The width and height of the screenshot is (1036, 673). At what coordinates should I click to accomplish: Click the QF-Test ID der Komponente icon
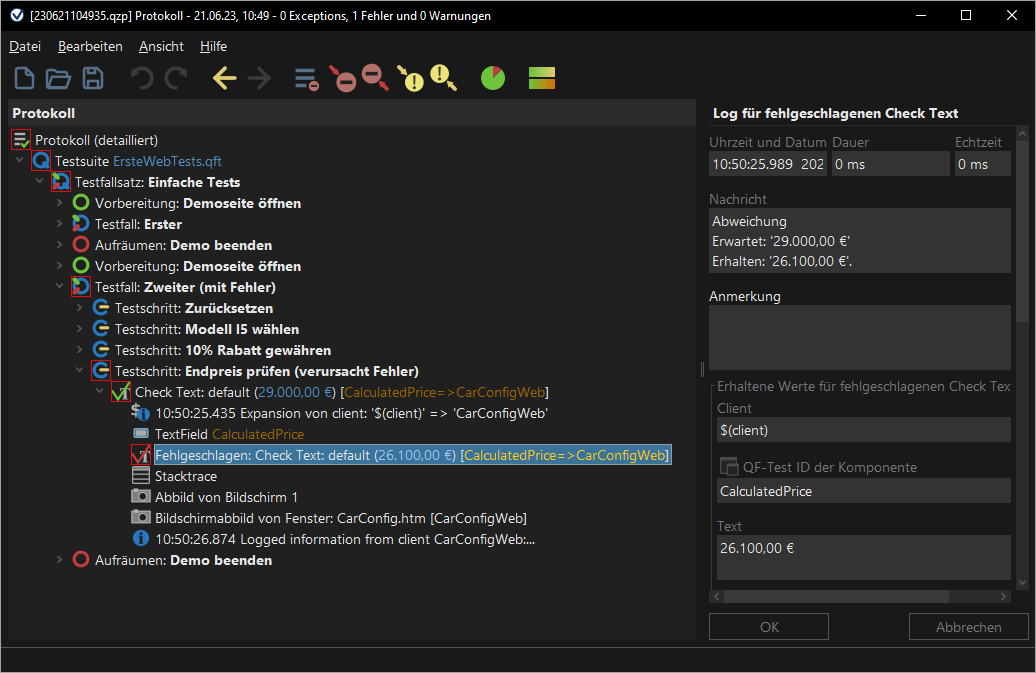(729, 467)
